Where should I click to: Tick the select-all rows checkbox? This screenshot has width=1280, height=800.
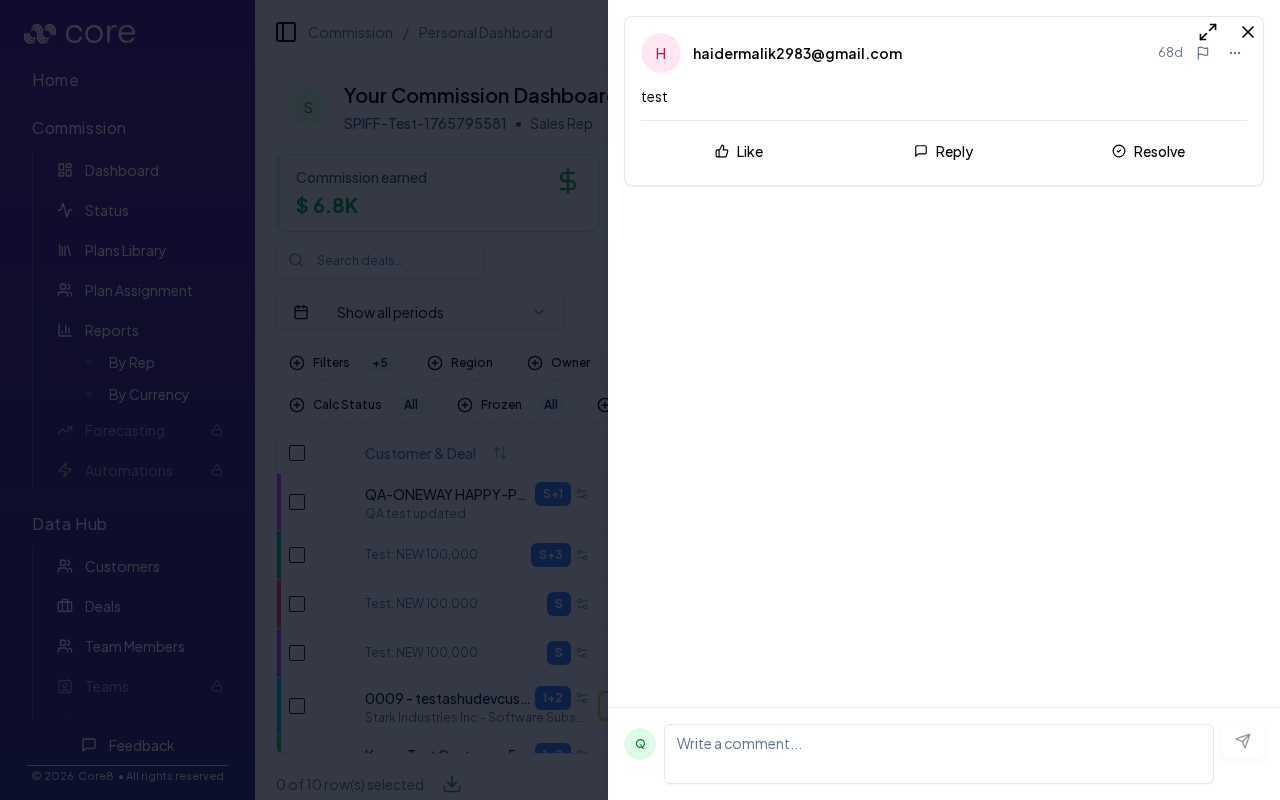(297, 453)
